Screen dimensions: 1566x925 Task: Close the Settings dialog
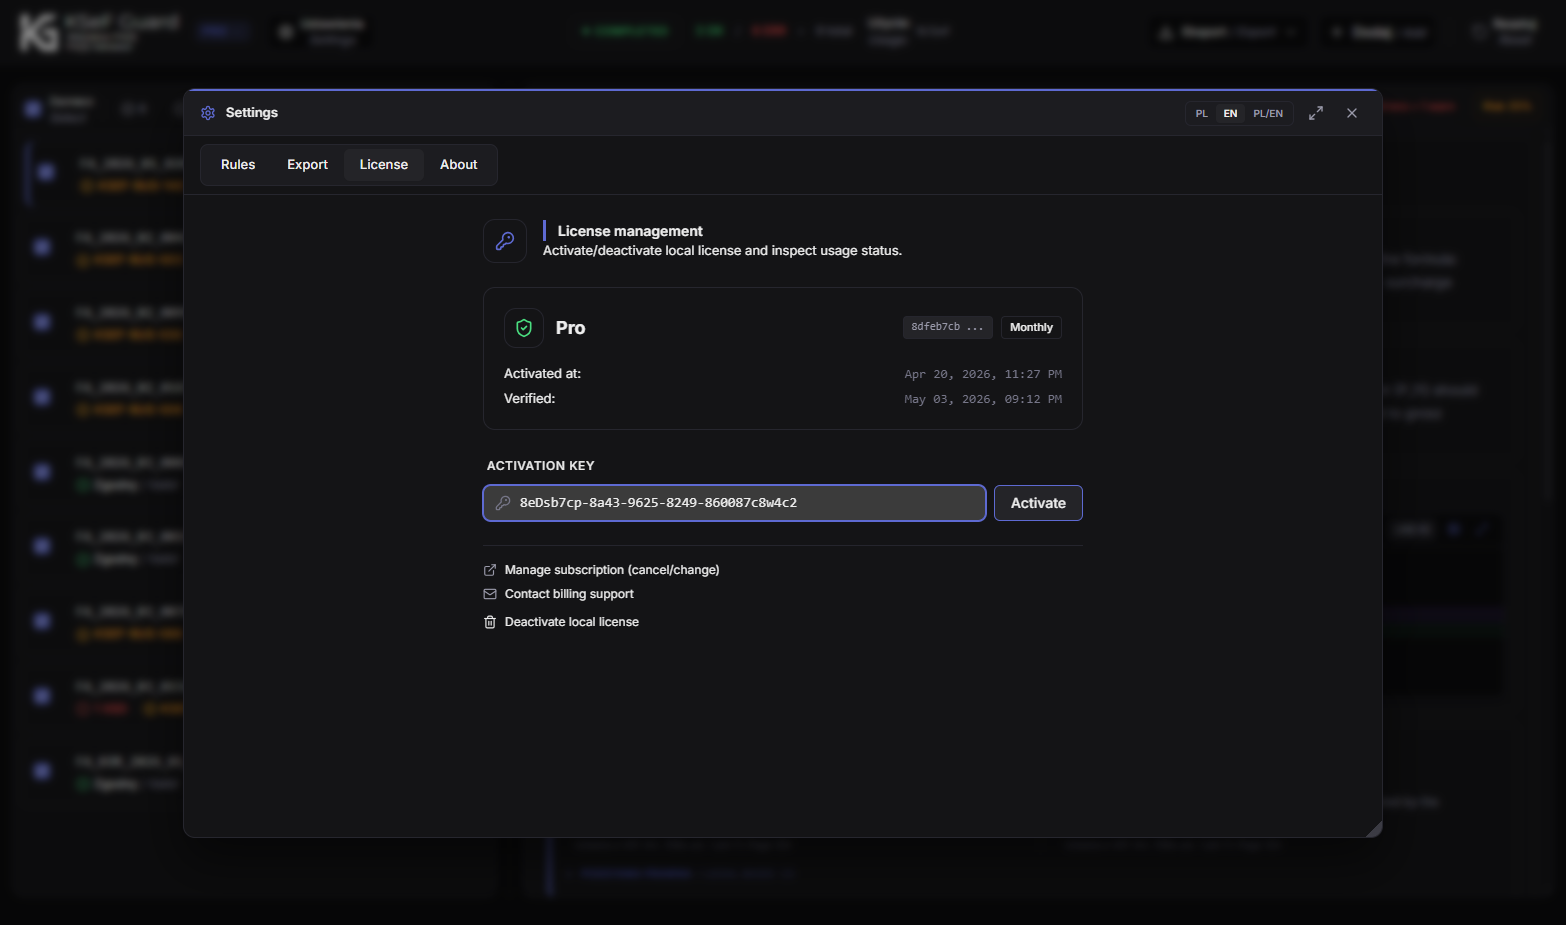(x=1352, y=113)
